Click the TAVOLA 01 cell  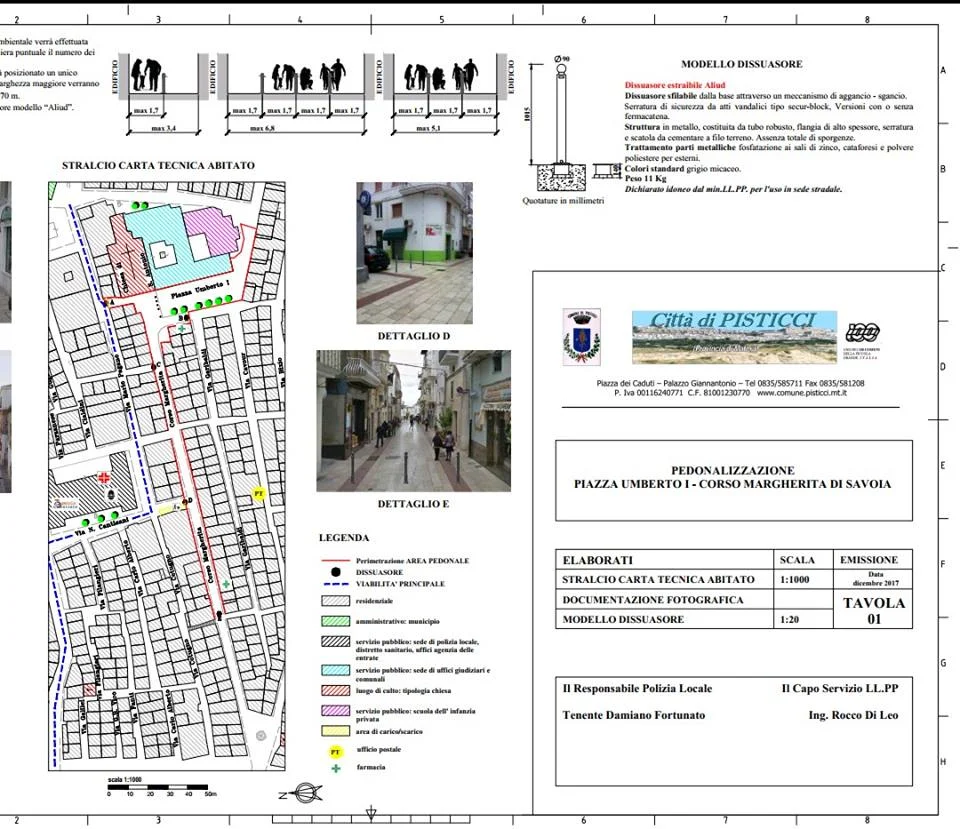[x=874, y=610]
